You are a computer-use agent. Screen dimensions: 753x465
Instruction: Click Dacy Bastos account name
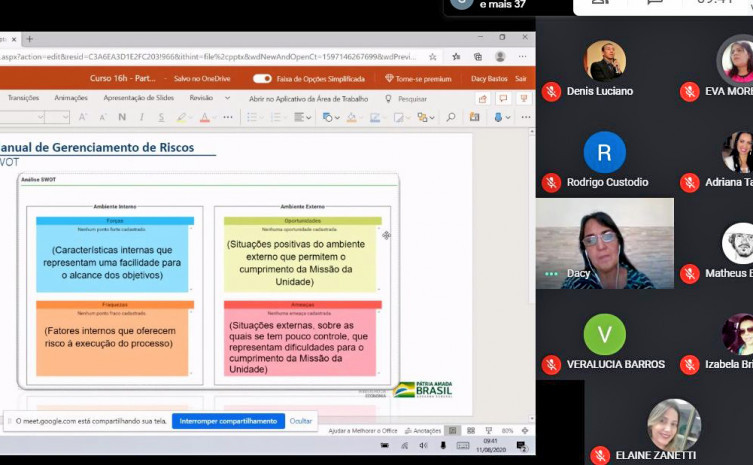coord(489,79)
